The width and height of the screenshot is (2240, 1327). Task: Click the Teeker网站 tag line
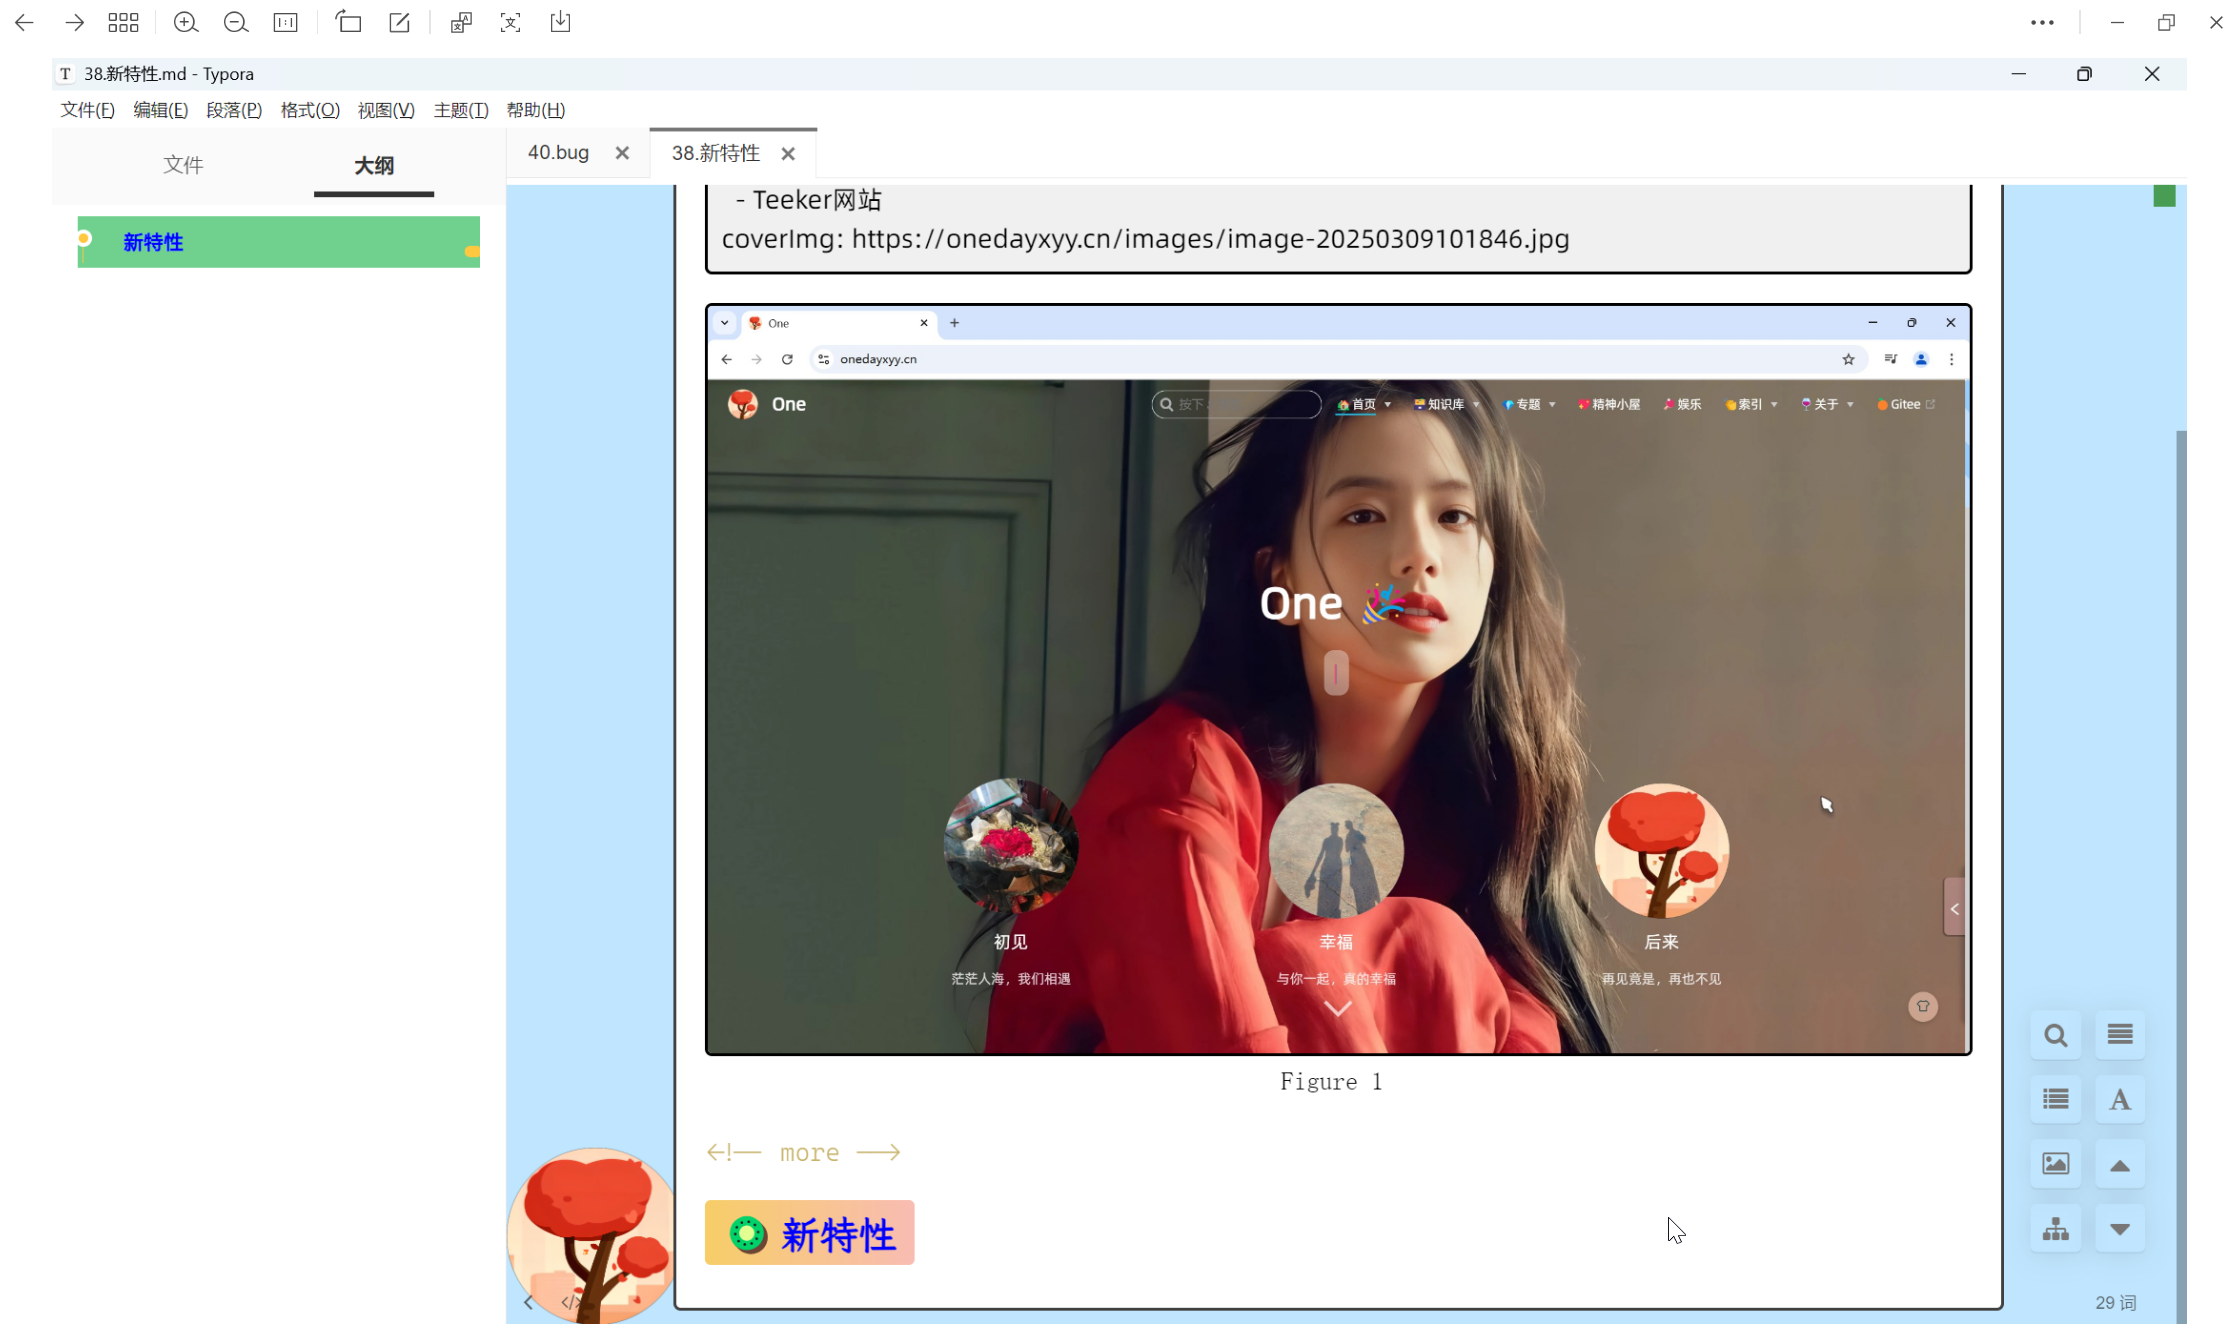click(x=808, y=200)
